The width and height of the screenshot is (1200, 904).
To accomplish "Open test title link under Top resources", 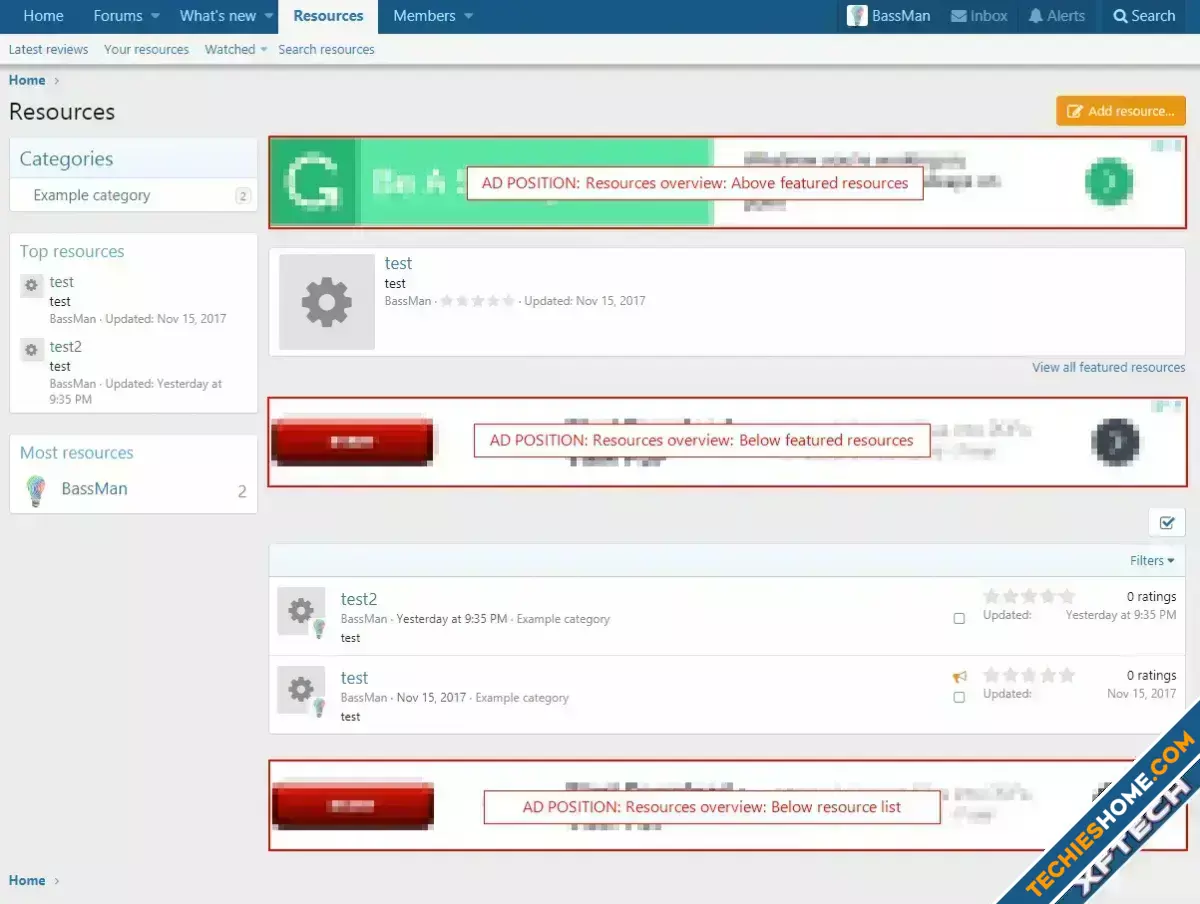I will pyautogui.click(x=62, y=282).
